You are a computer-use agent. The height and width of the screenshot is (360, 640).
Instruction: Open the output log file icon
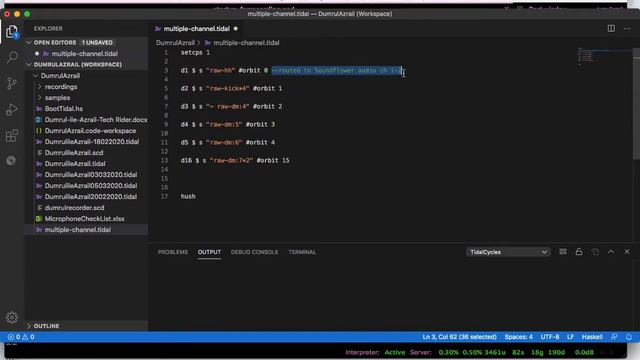coord(595,252)
